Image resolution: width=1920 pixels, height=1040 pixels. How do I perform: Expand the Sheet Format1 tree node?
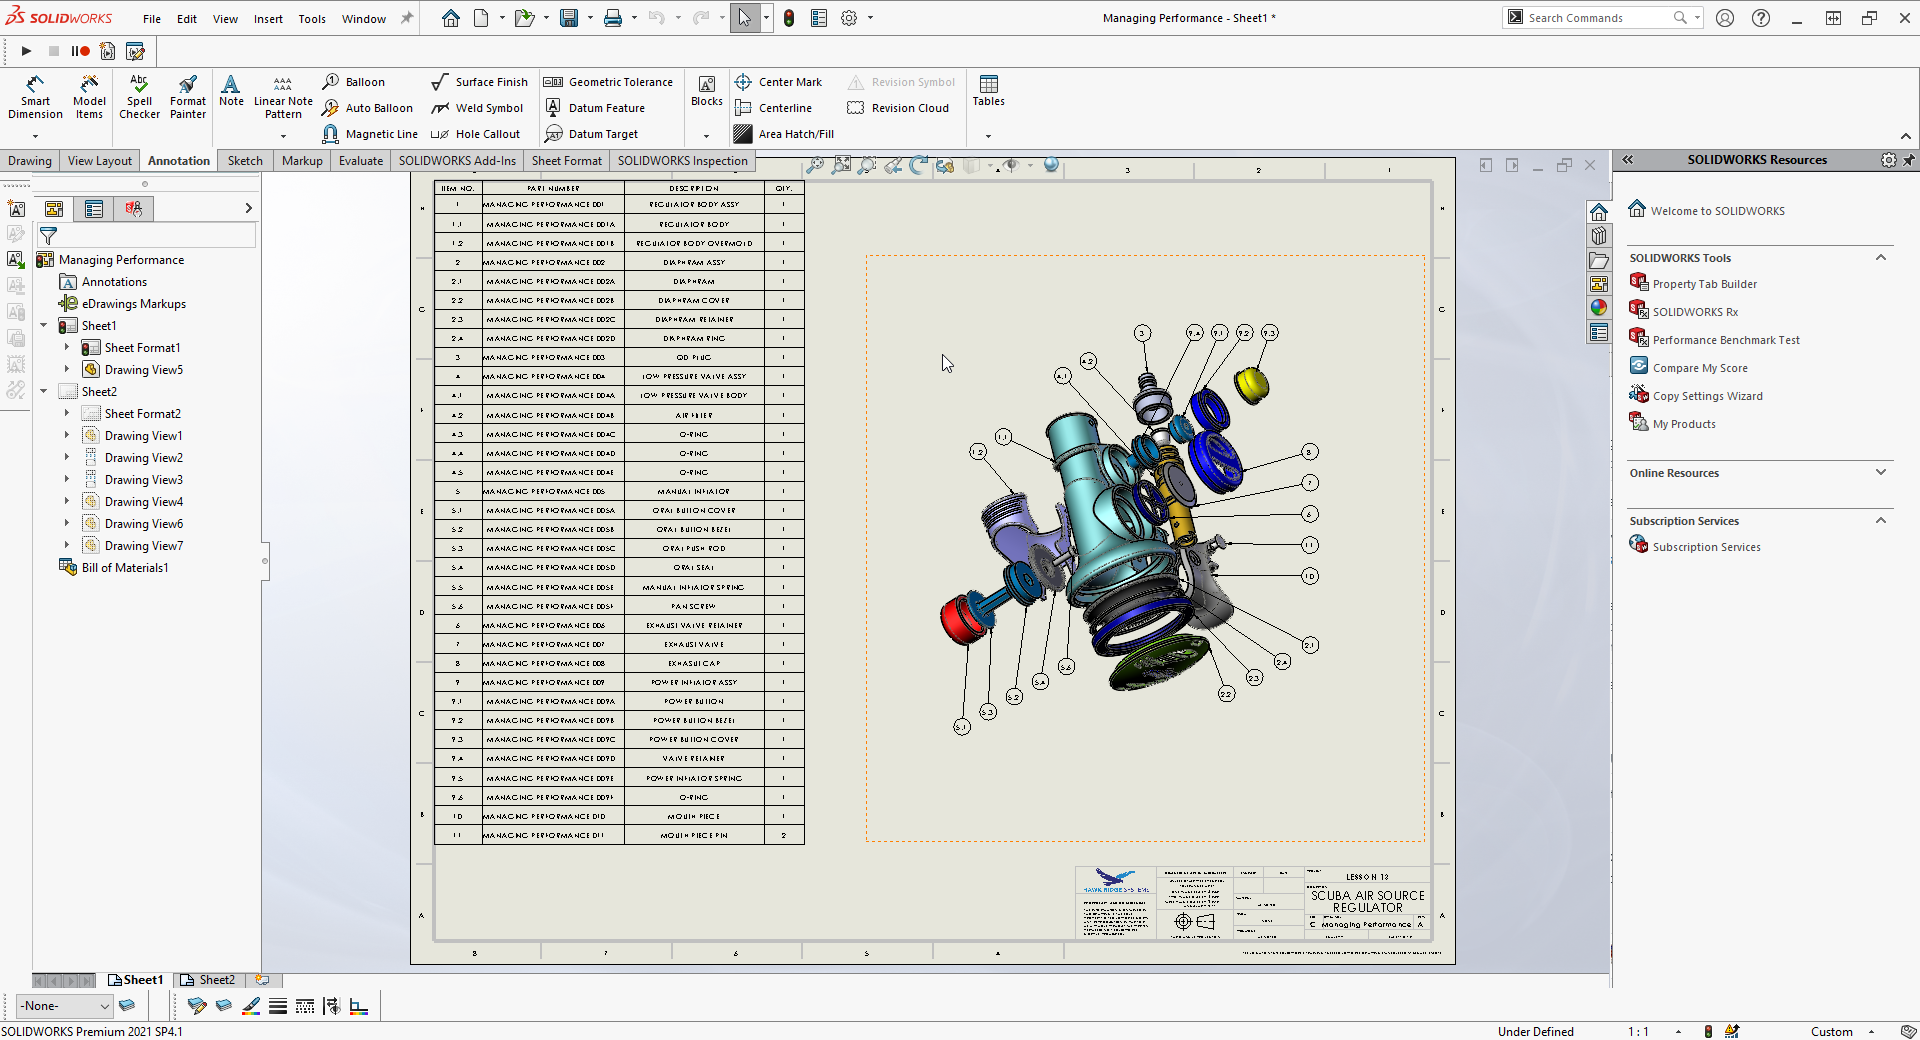[67, 348]
